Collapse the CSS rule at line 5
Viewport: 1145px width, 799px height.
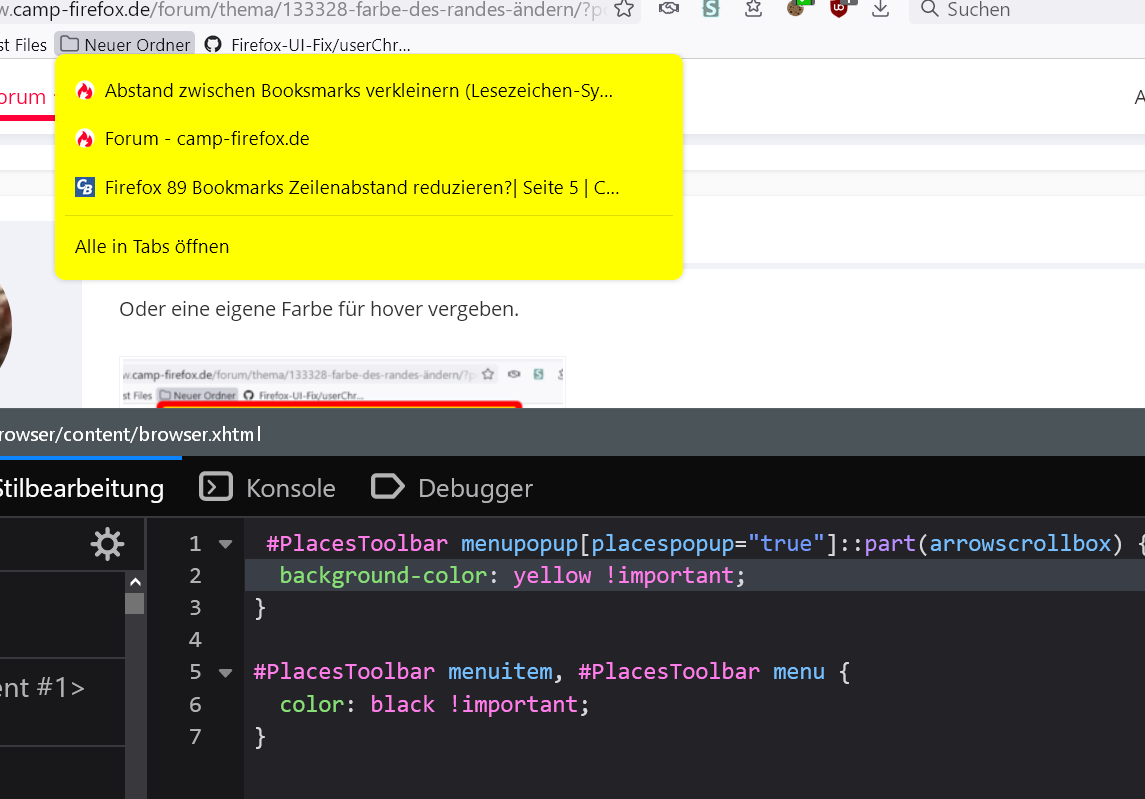[x=225, y=672]
